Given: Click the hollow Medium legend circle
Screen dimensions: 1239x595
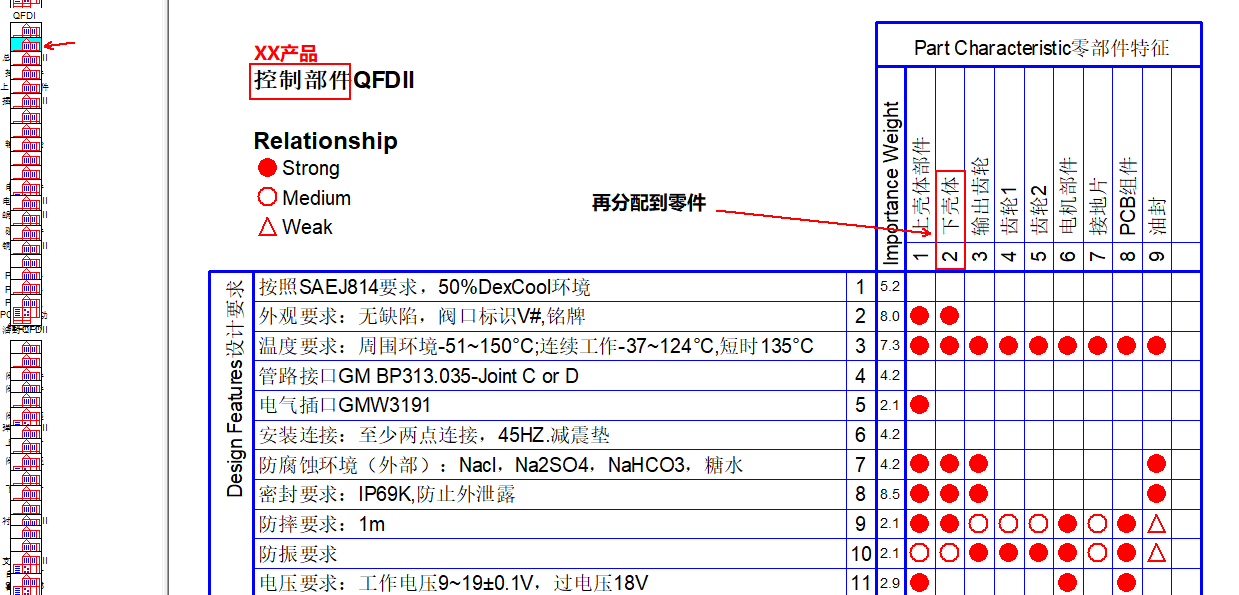Looking at the screenshot, I should [x=267, y=197].
